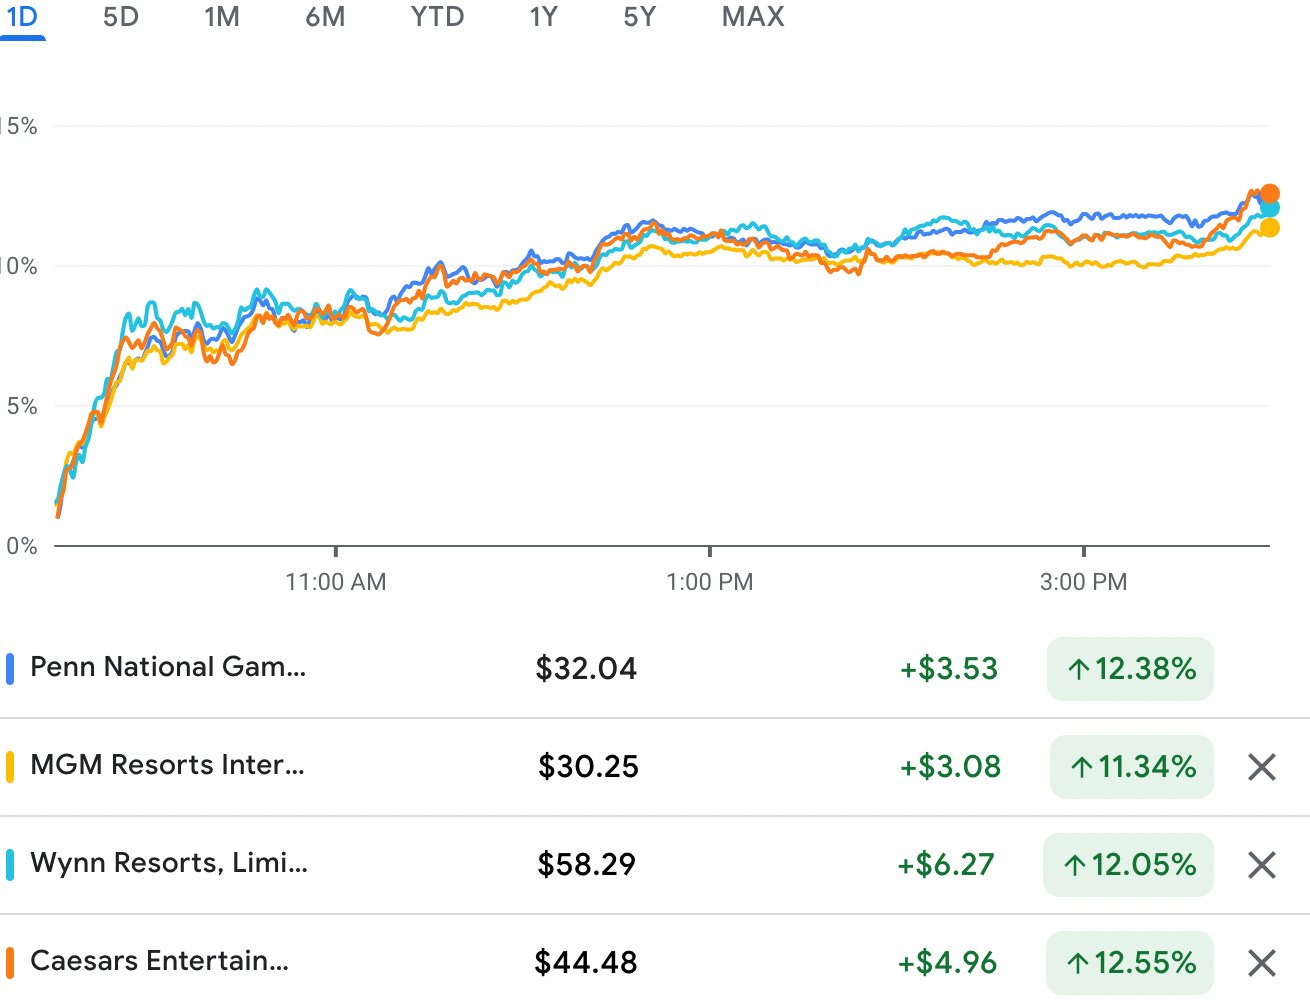Click the $30.25 price value

[x=588, y=767]
